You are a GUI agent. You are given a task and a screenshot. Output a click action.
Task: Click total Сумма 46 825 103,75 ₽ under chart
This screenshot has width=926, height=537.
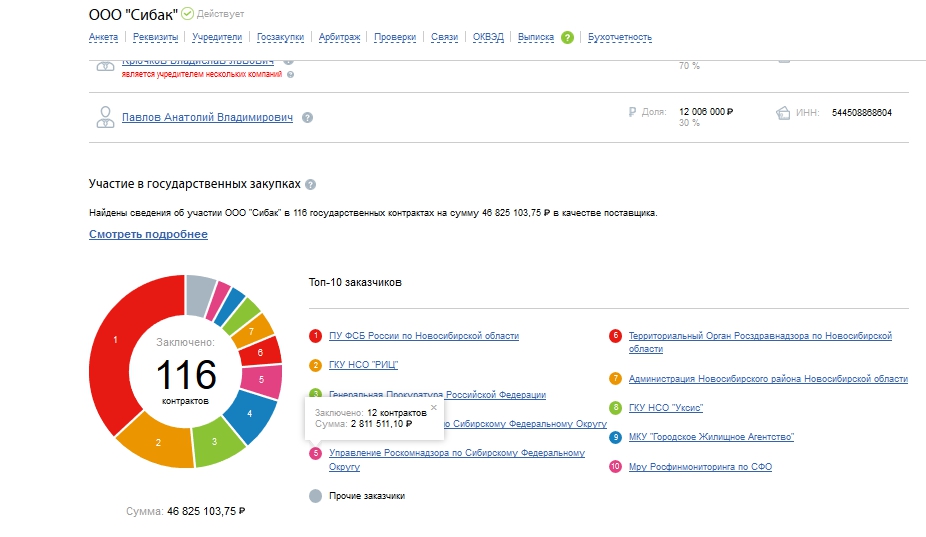(x=185, y=512)
